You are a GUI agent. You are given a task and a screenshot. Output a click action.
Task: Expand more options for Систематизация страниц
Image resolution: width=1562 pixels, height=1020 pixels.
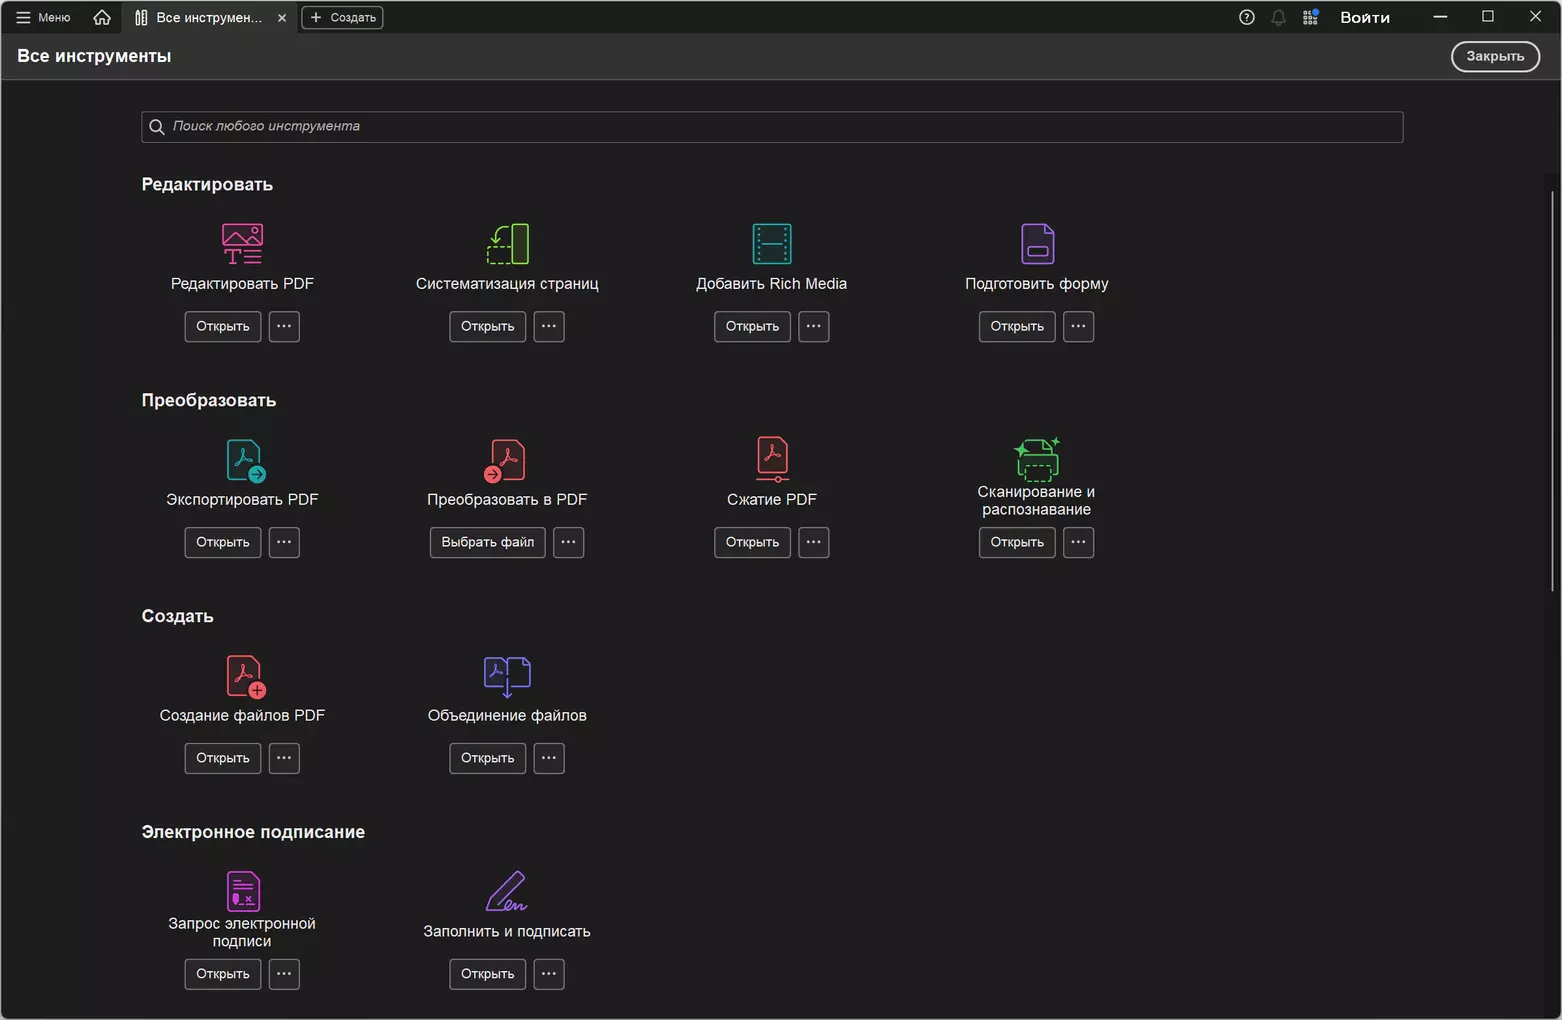coord(549,326)
